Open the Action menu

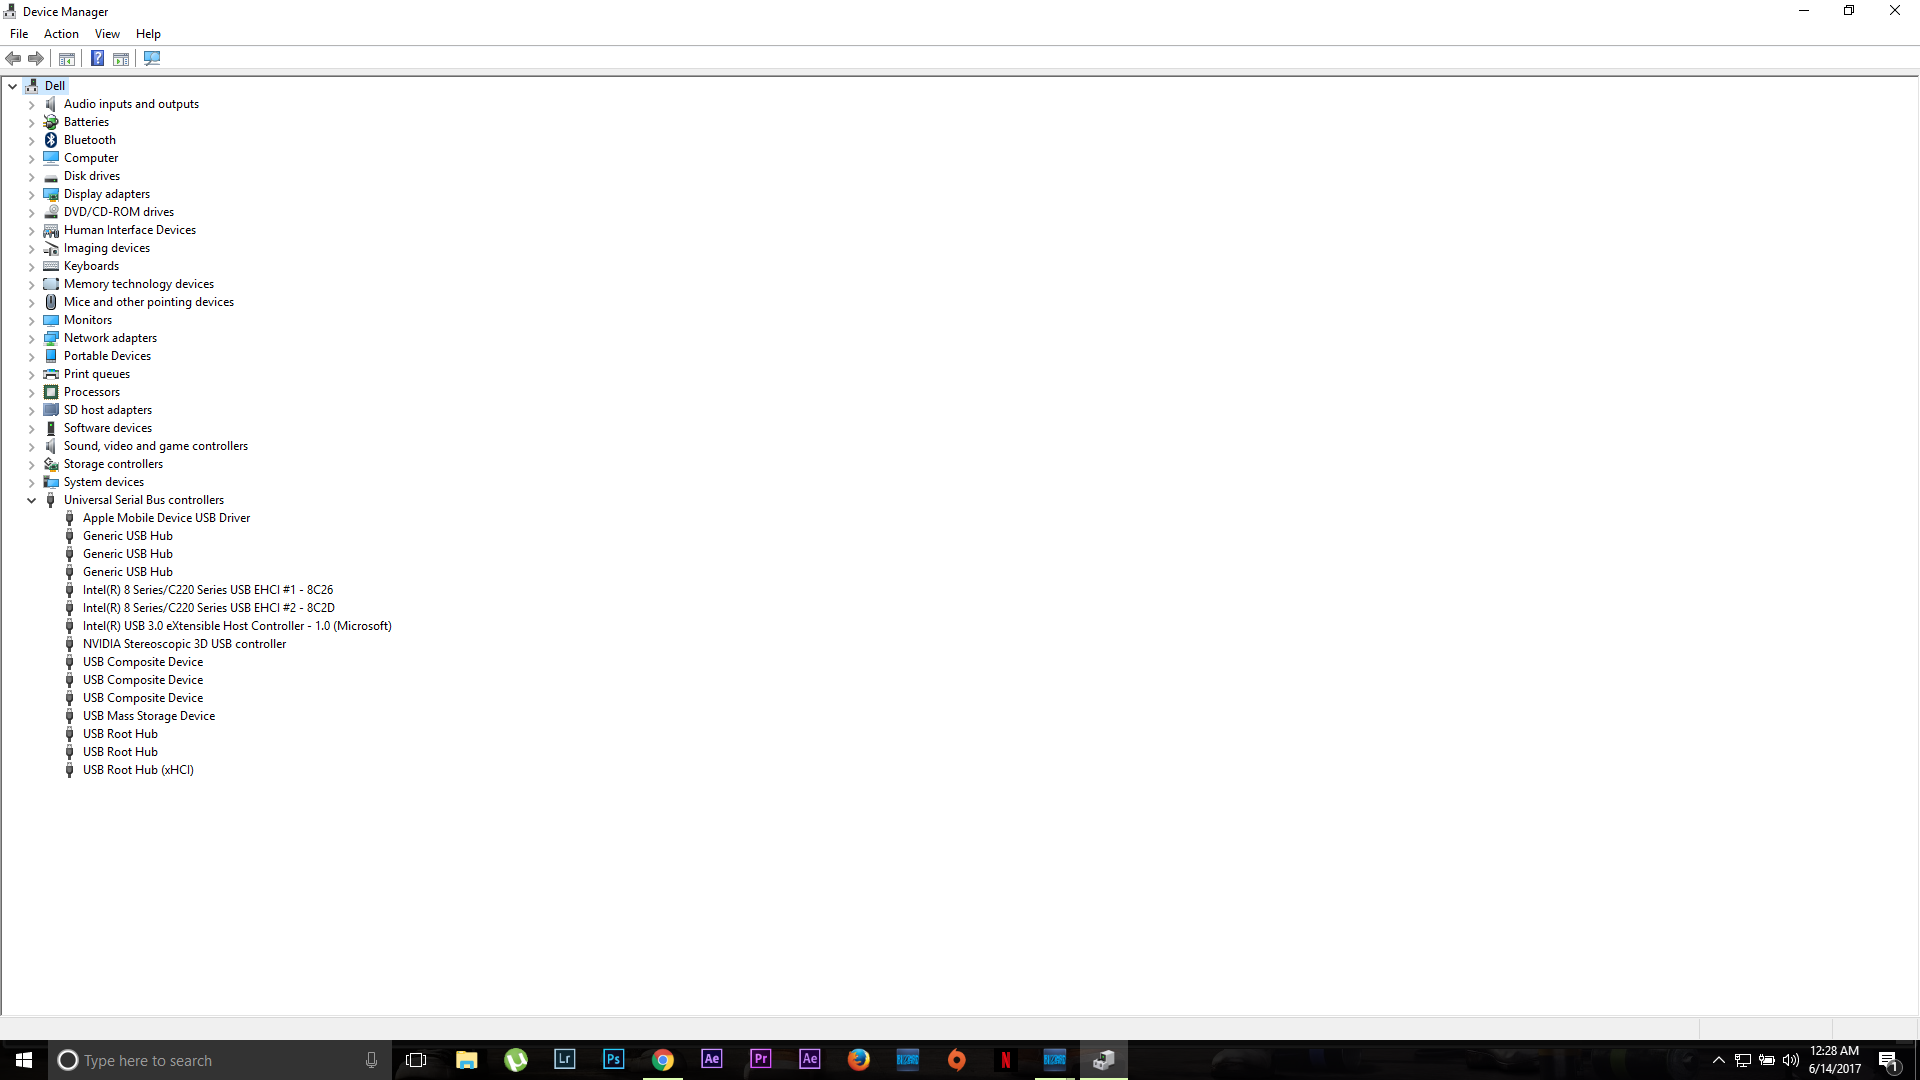tap(61, 34)
